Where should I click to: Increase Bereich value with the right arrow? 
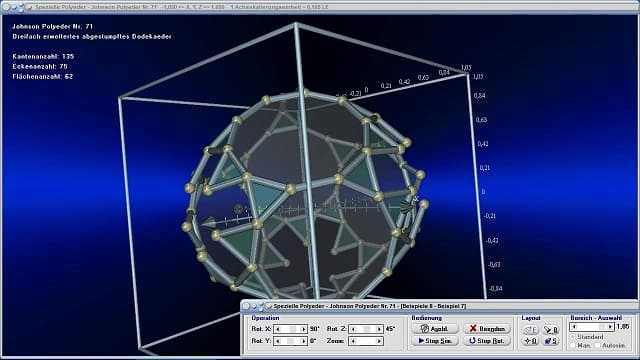tap(610, 327)
